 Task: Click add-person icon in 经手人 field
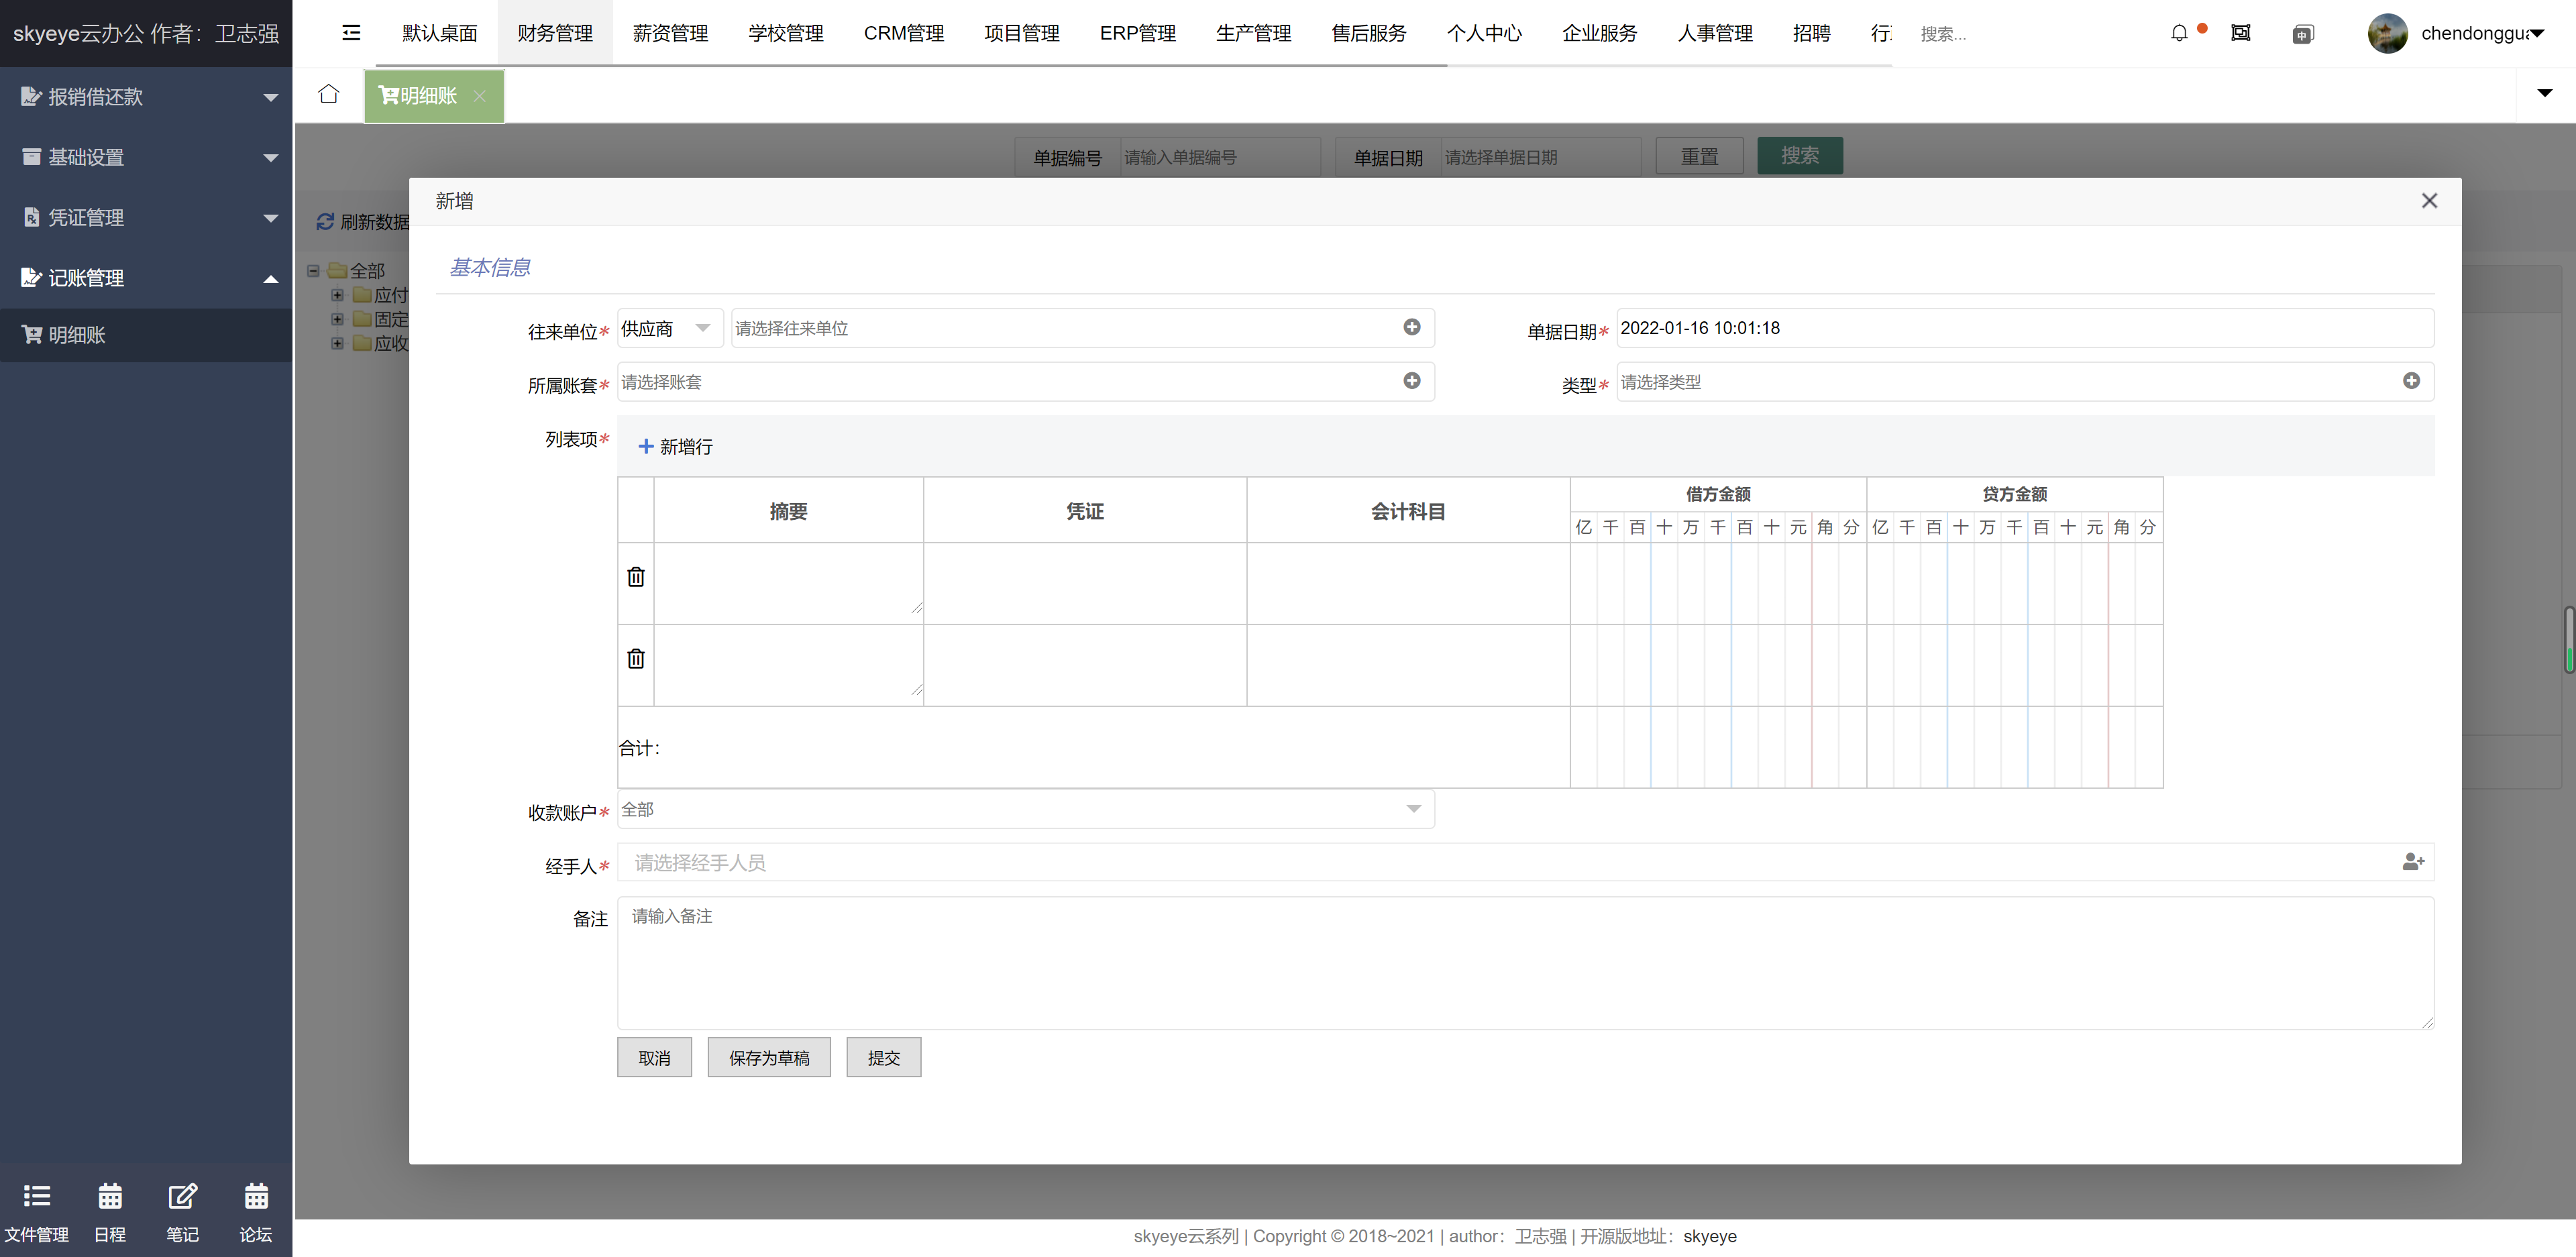[2412, 862]
